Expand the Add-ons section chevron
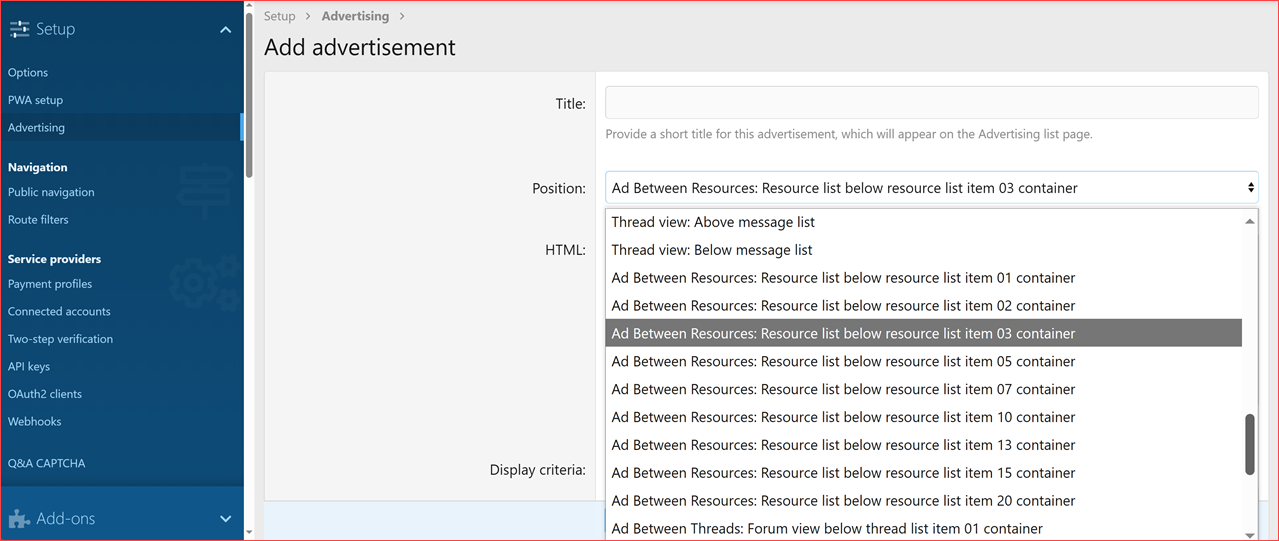 [225, 519]
